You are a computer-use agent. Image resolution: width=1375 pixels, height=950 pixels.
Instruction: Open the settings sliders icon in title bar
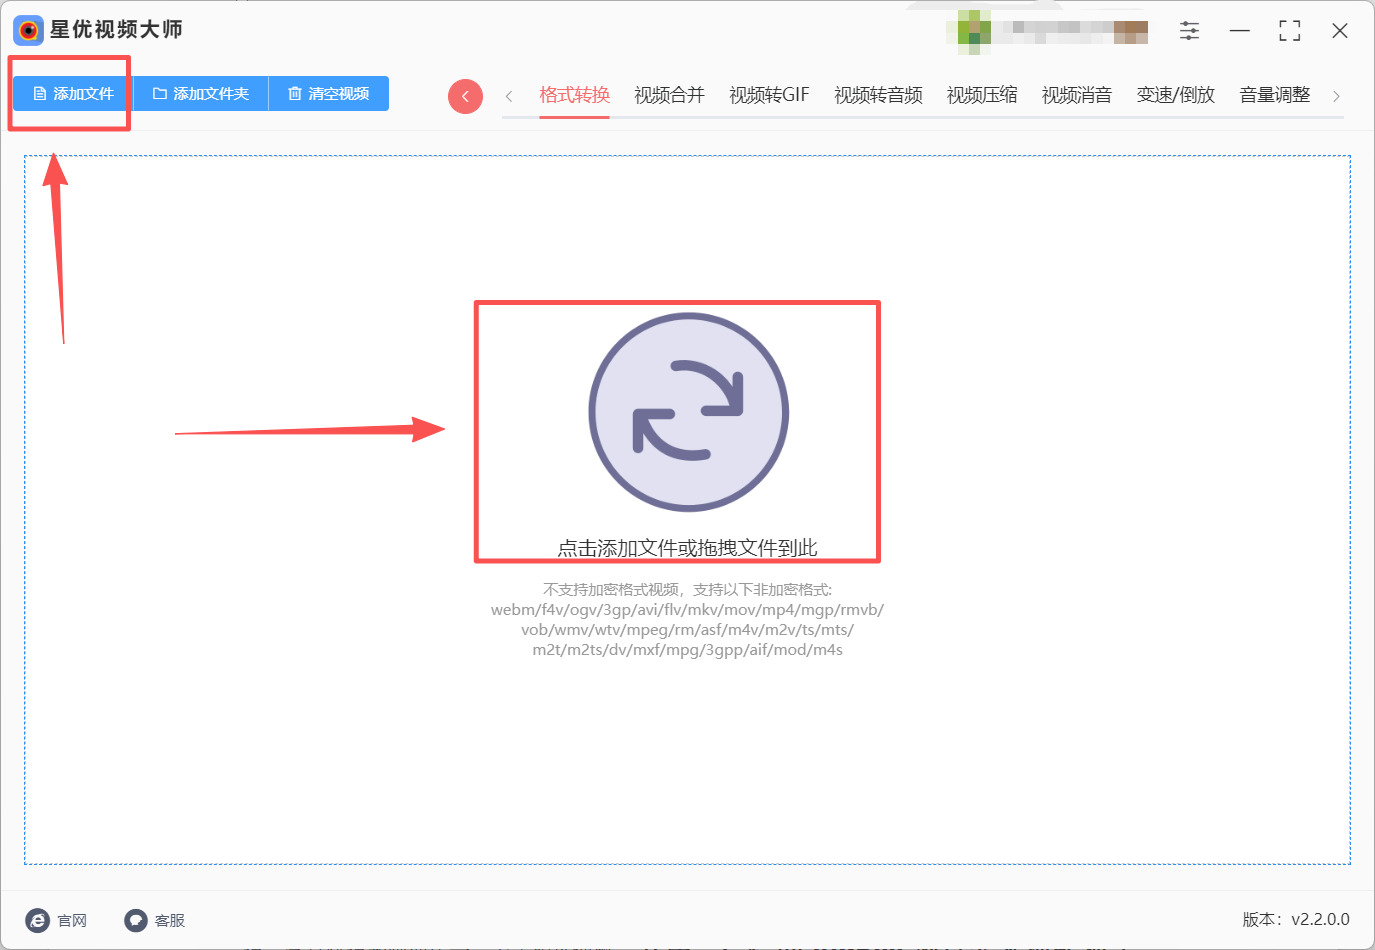[1189, 31]
